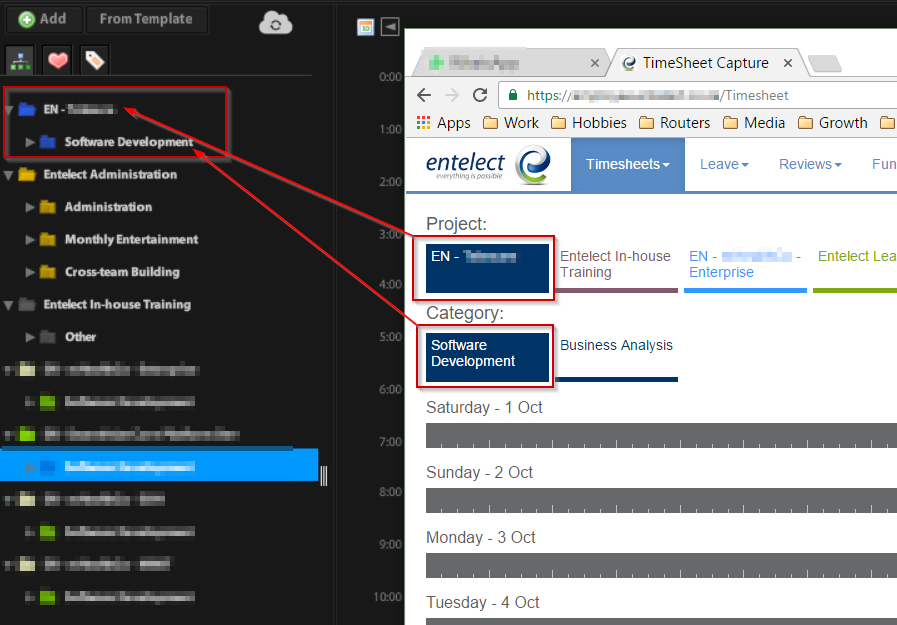This screenshot has width=897, height=625.
Task: Go back in the browser
Action: 424,95
